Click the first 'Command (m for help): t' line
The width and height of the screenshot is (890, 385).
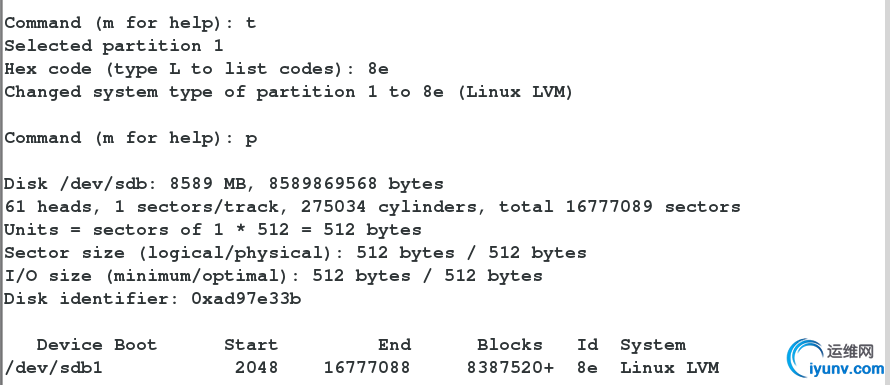130,23
